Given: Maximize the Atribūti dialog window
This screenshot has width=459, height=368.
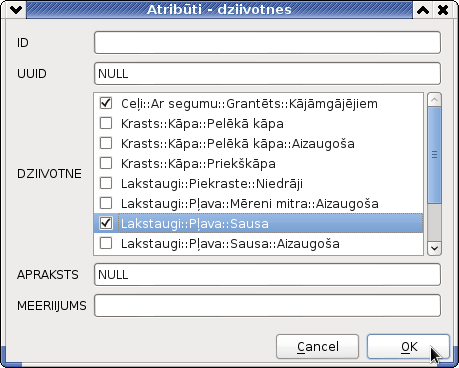Looking at the screenshot, I should pos(423,10).
